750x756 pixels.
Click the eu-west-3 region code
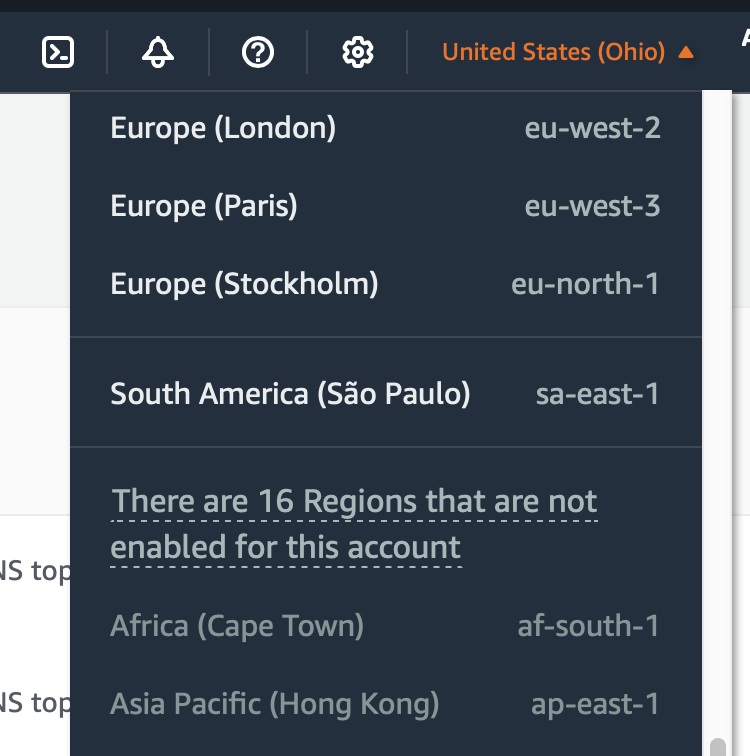592,206
